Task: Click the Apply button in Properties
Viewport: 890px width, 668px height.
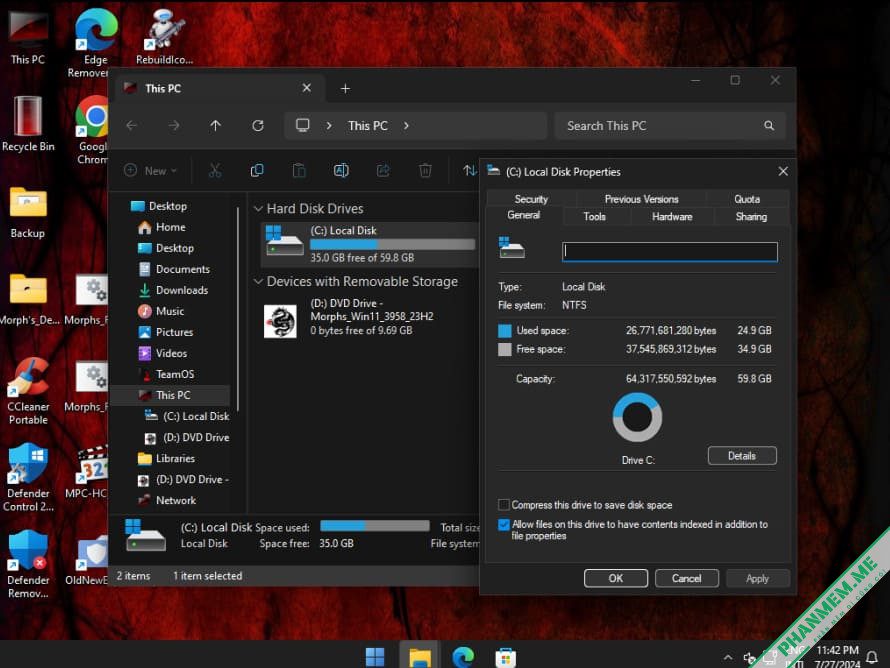Action: point(757,578)
